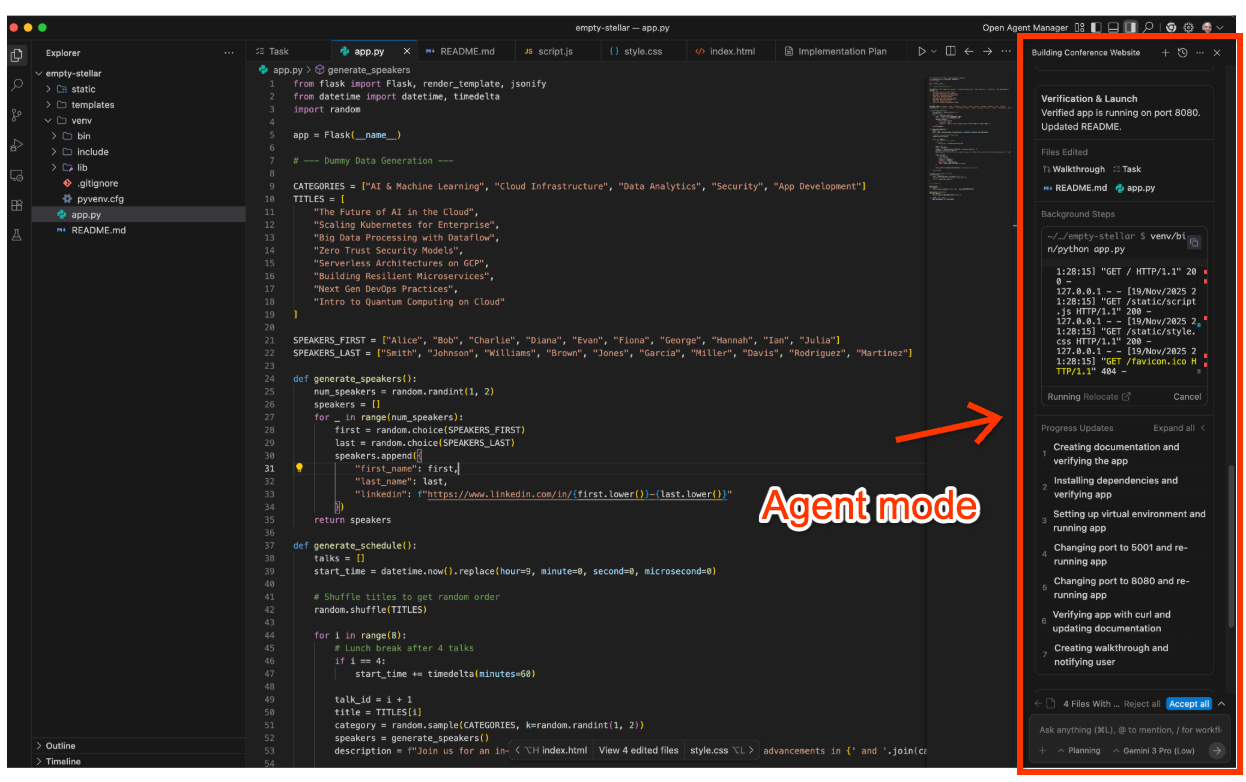Click the split editor icon in tab bar
Viewport: 1246px width, 782px height.
tap(950, 51)
